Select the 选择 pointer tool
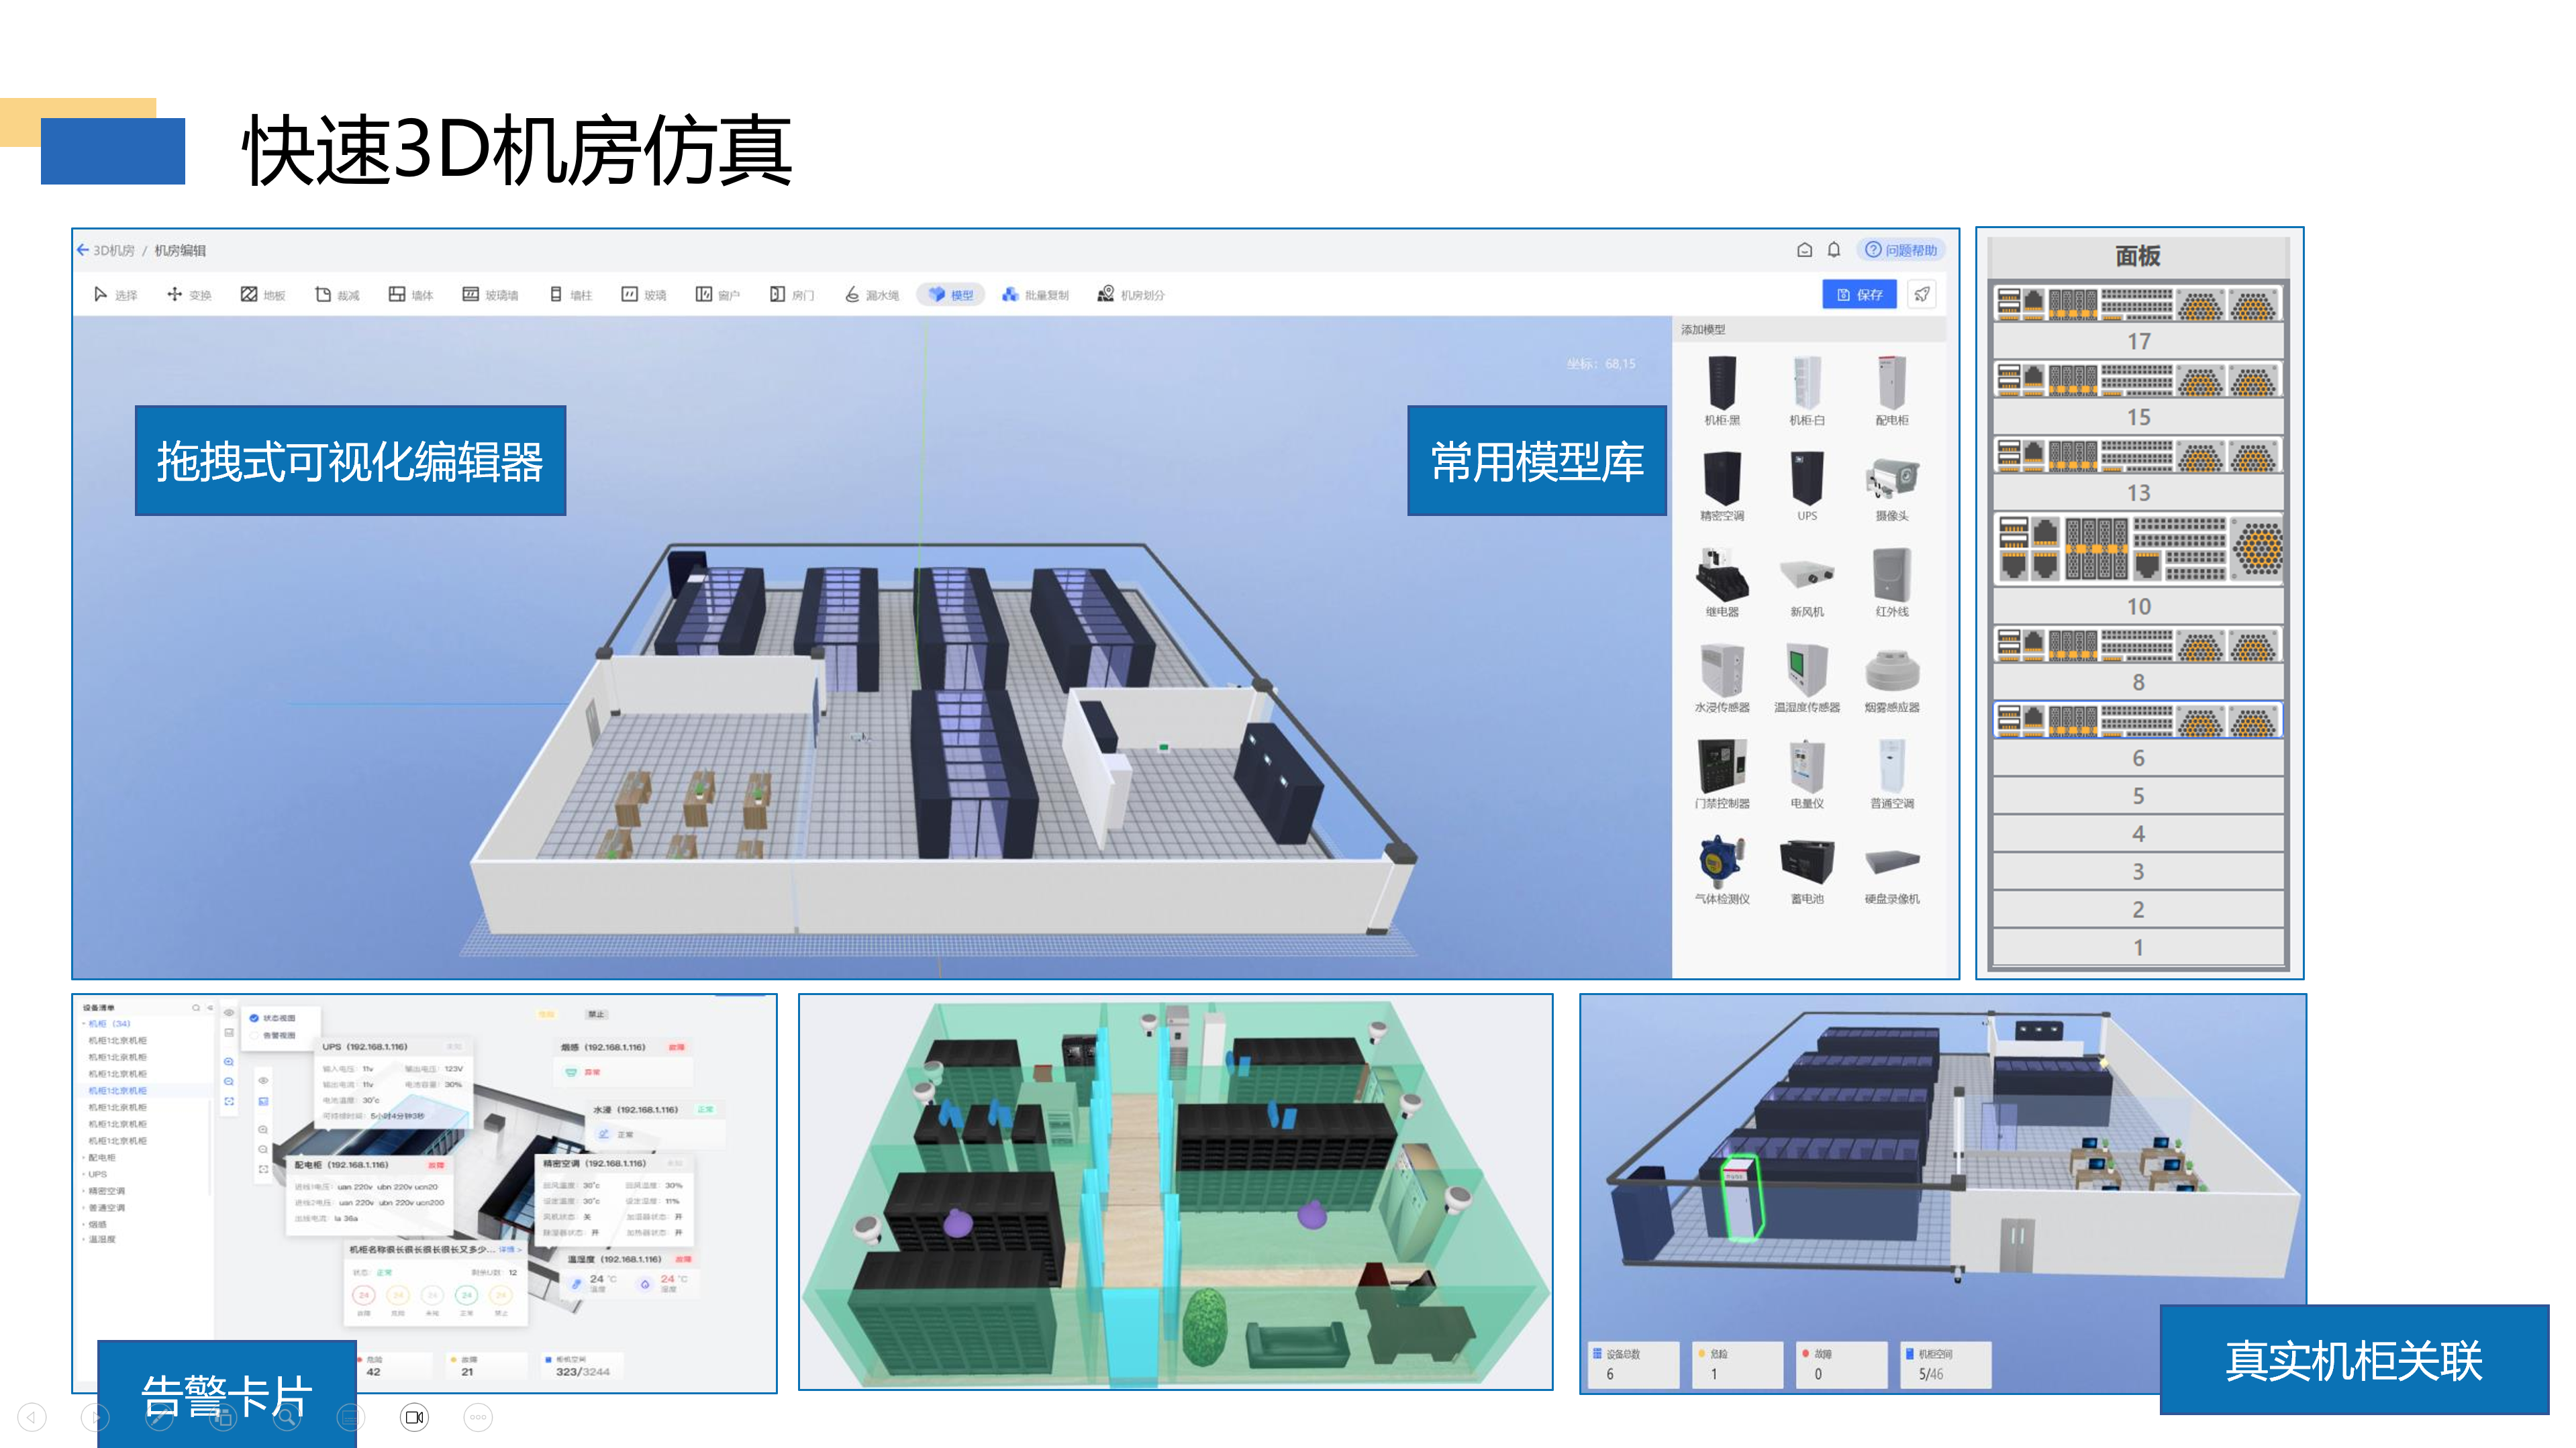2576x1448 pixels. coord(115,295)
